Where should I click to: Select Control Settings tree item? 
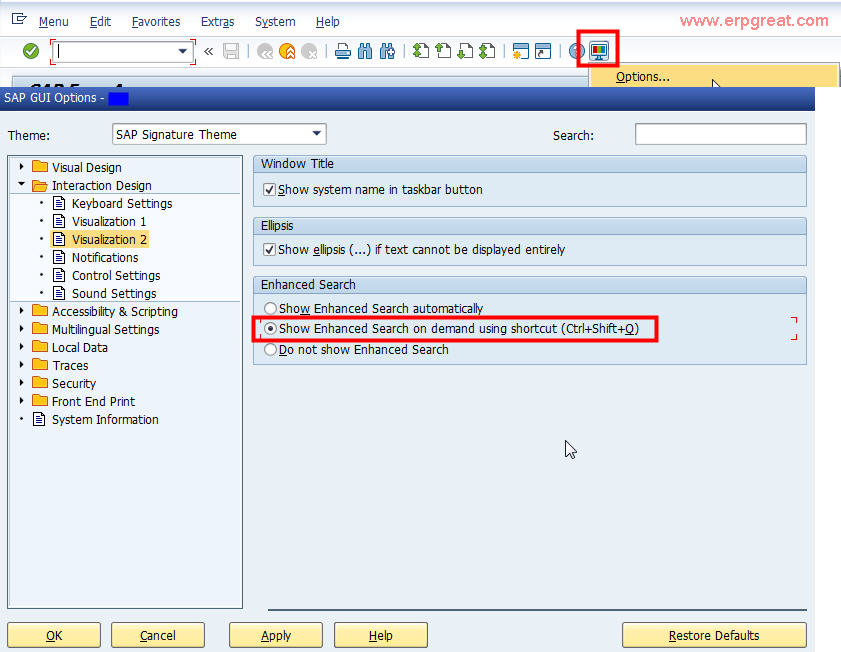[x=116, y=276]
